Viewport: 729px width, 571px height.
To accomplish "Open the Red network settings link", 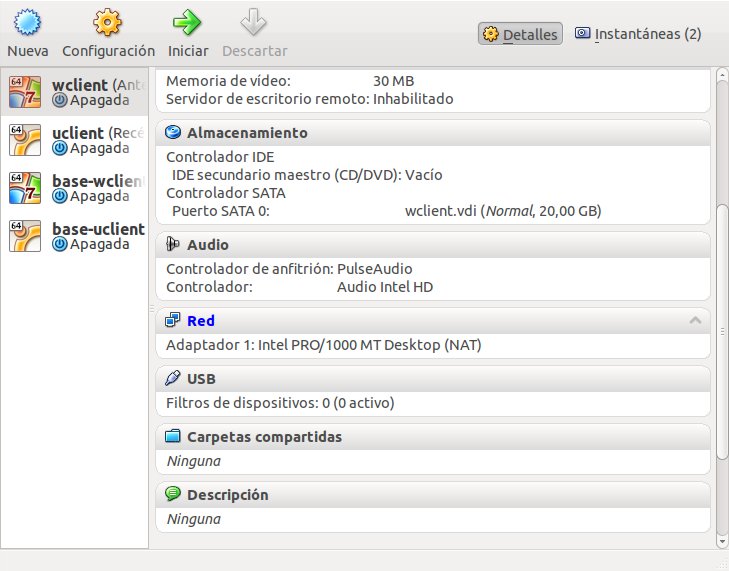I will pos(201,321).
